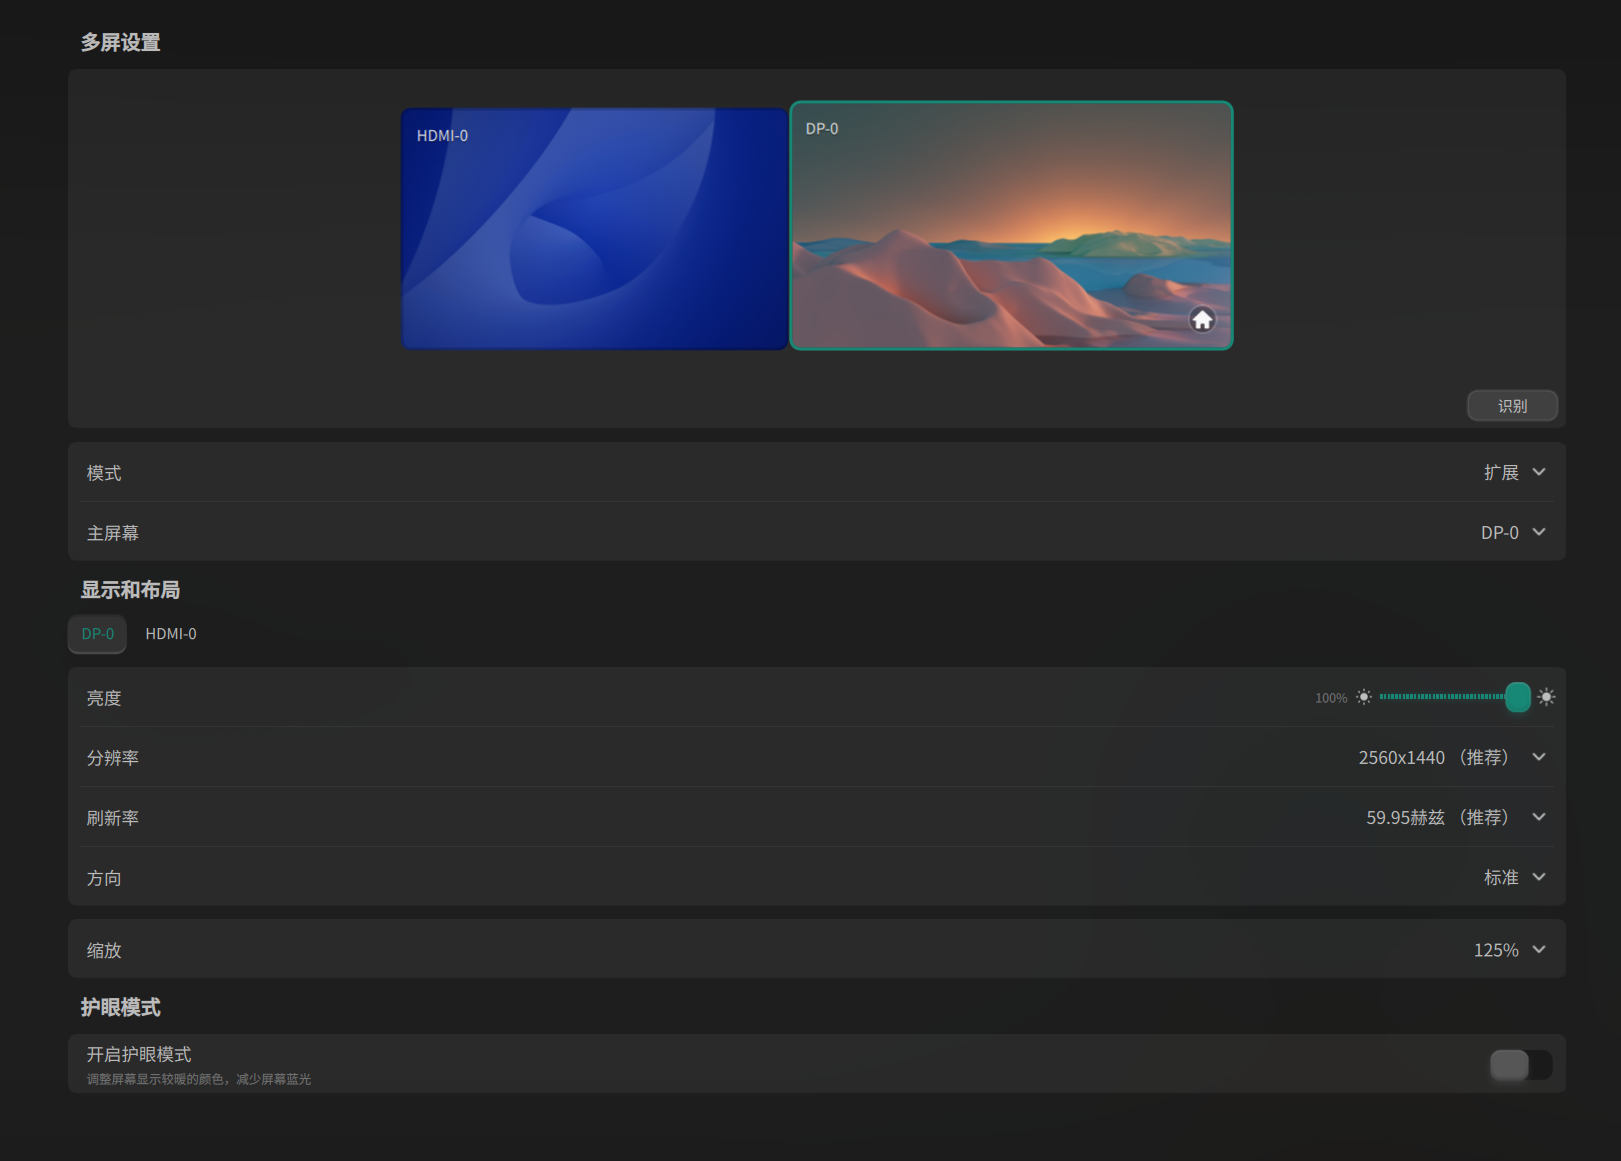The width and height of the screenshot is (1621, 1161).
Task: Open the 方向 dropdown showing 标准
Action: coord(1514,877)
